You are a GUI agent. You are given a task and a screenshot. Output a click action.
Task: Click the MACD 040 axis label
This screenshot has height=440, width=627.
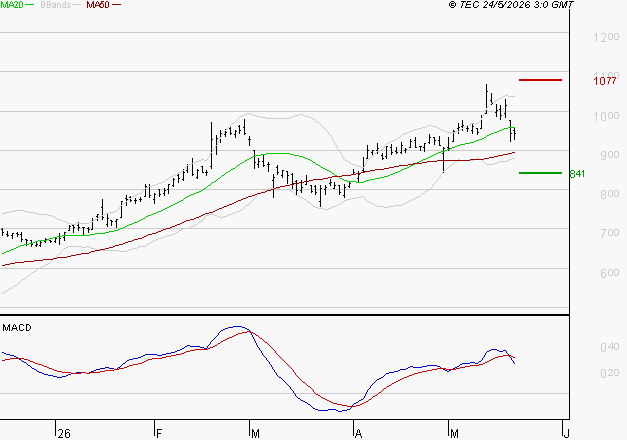[x=609, y=347]
